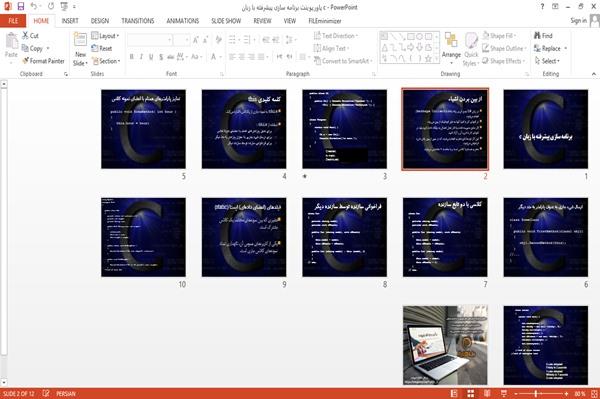This screenshot has height=399, width=600.
Task: Switch to Normal view from status bar
Action: [454, 393]
